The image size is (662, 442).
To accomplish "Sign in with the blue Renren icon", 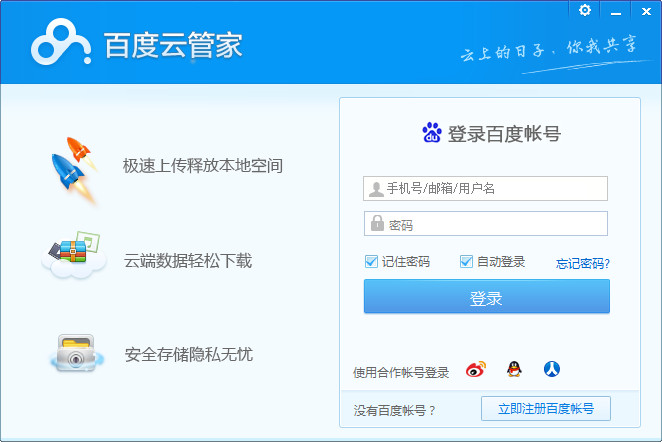I will [551, 370].
